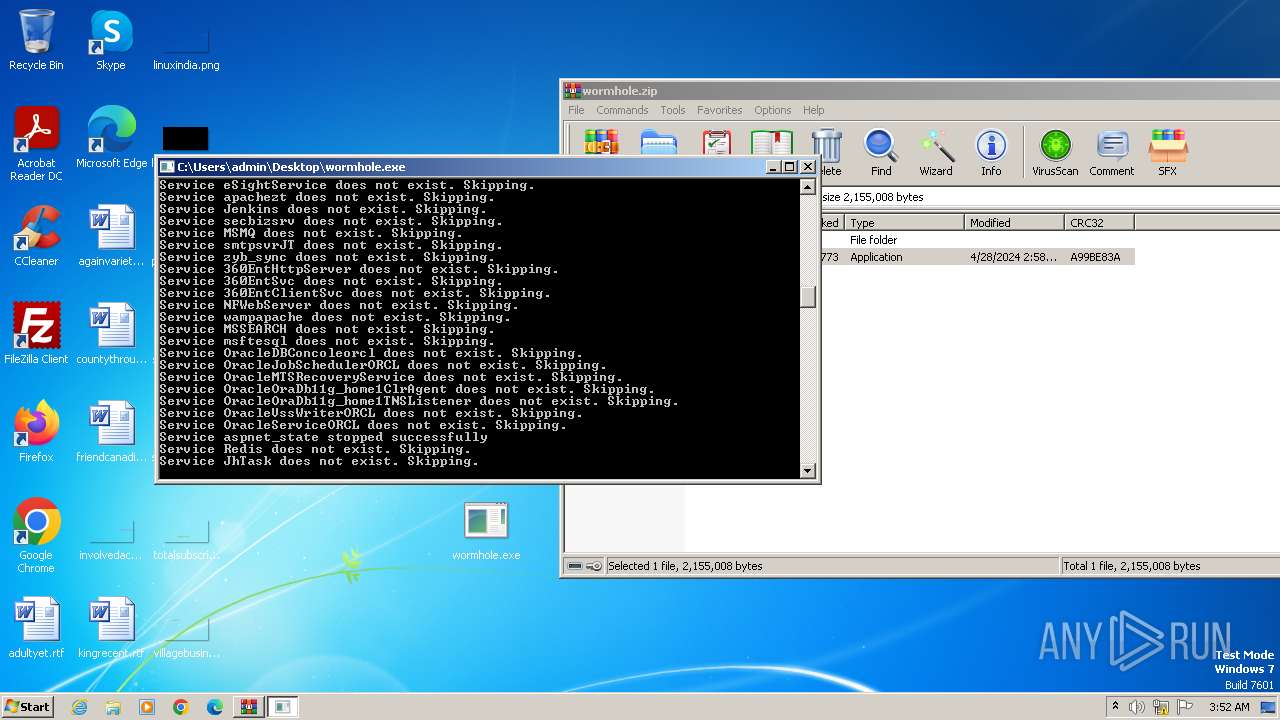The width and height of the screenshot is (1280, 720).
Task: Open WinRAR Comment tool
Action: [x=1112, y=153]
